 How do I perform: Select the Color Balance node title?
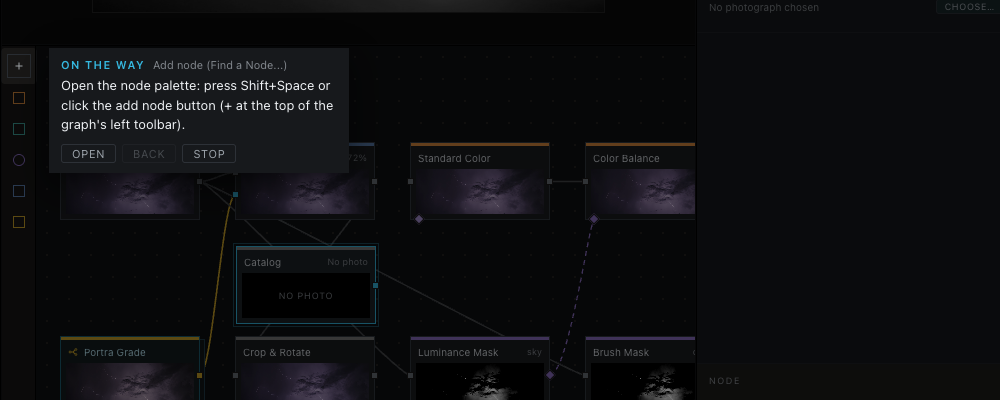point(626,158)
